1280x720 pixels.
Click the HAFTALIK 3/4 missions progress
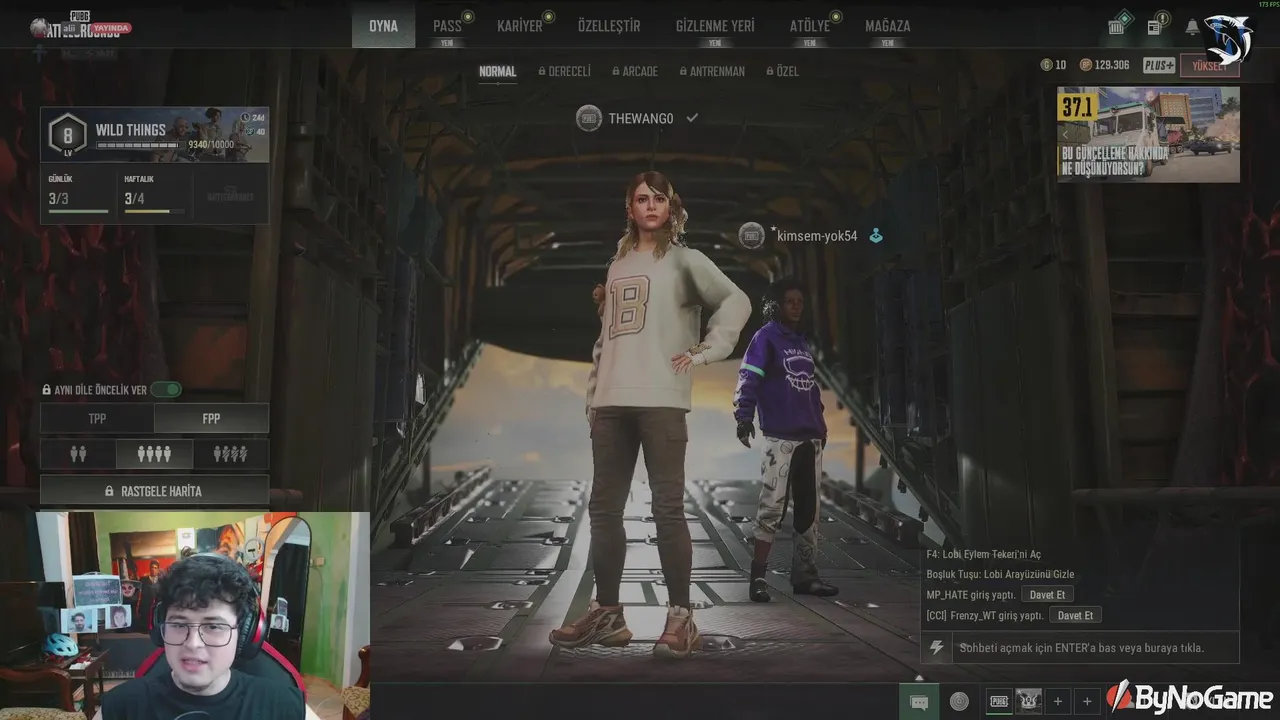click(154, 194)
